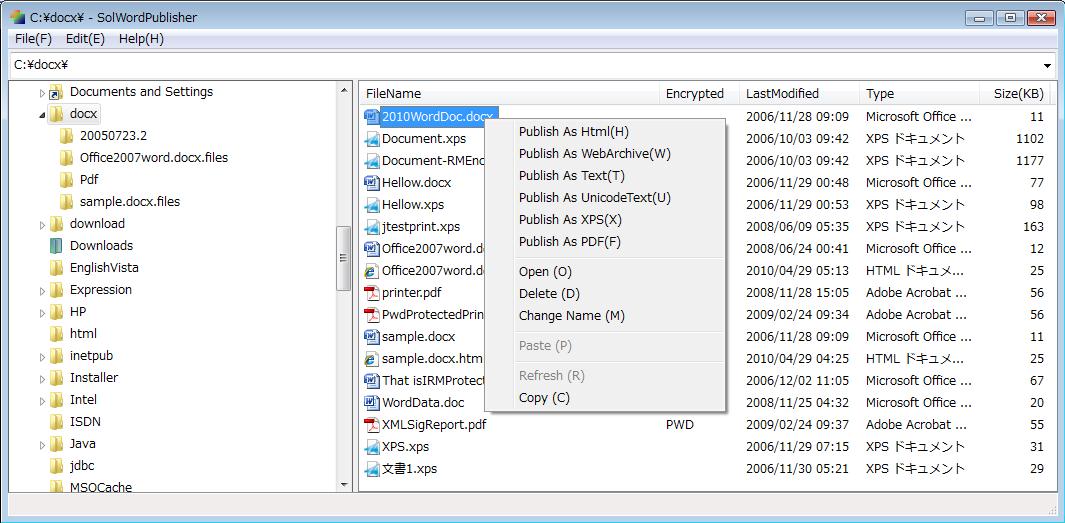The height and width of the screenshot is (523, 1065).
Task: Click the Word icon beside WordData.doc
Action: pyautogui.click(x=372, y=402)
